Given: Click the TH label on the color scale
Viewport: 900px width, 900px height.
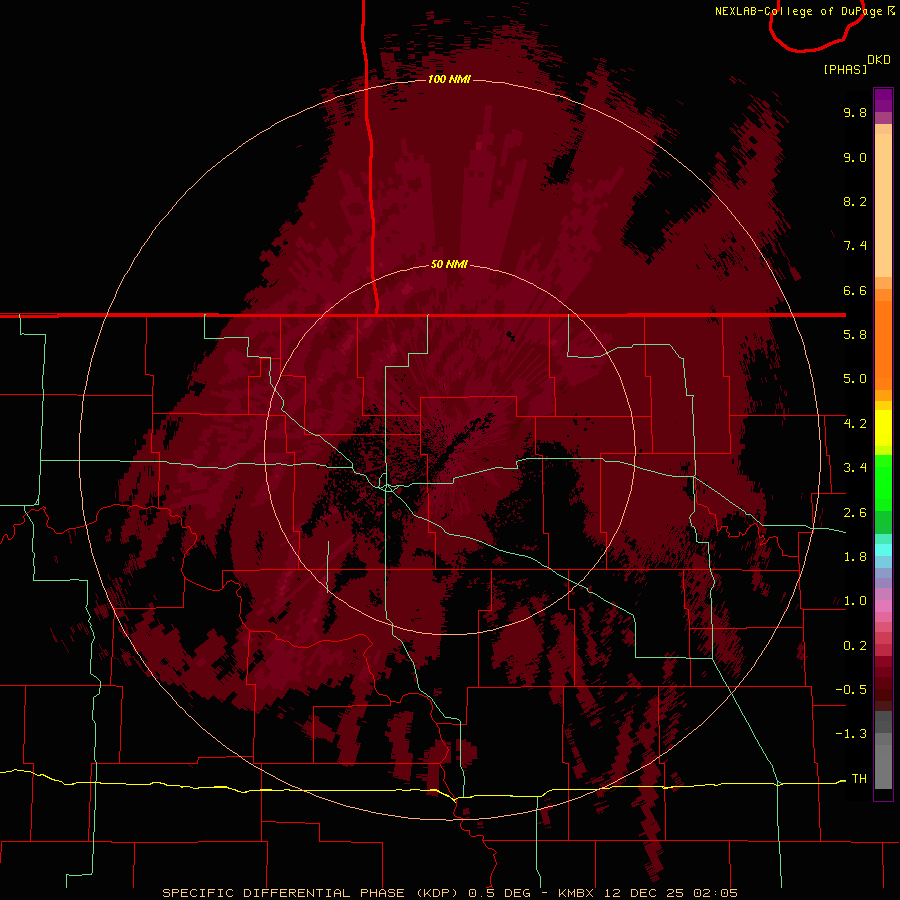Looking at the screenshot, I should click(859, 779).
